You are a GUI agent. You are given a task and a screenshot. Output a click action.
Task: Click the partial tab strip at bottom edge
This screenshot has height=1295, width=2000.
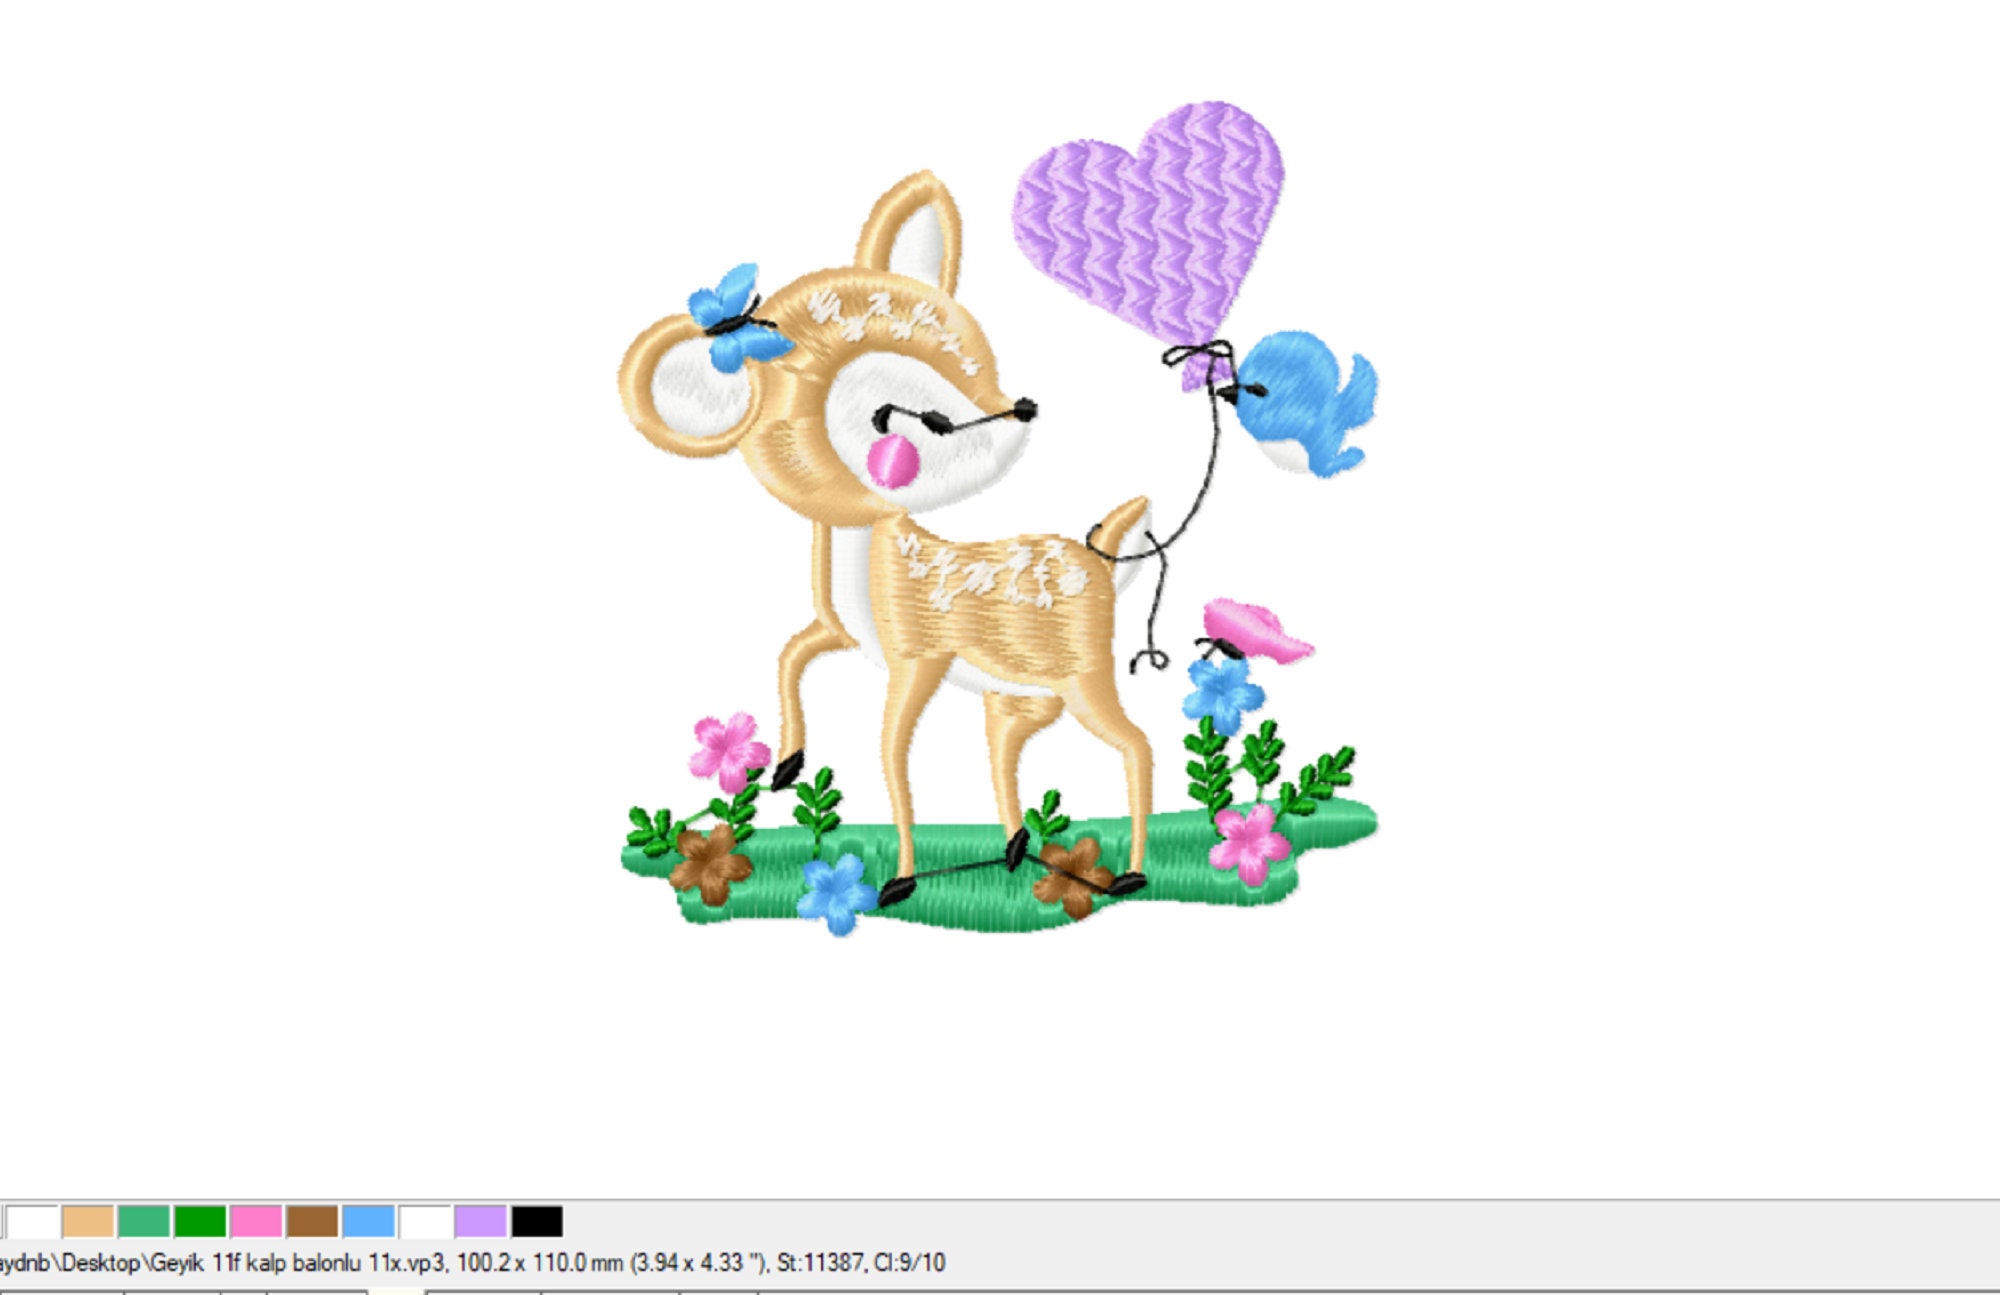coord(400,1292)
